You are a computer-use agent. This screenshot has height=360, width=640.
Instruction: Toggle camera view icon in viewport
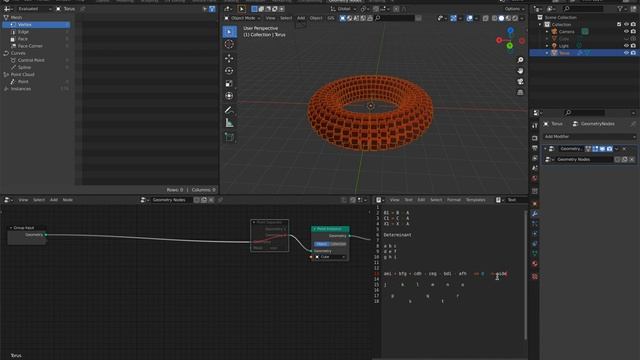pos(520,82)
